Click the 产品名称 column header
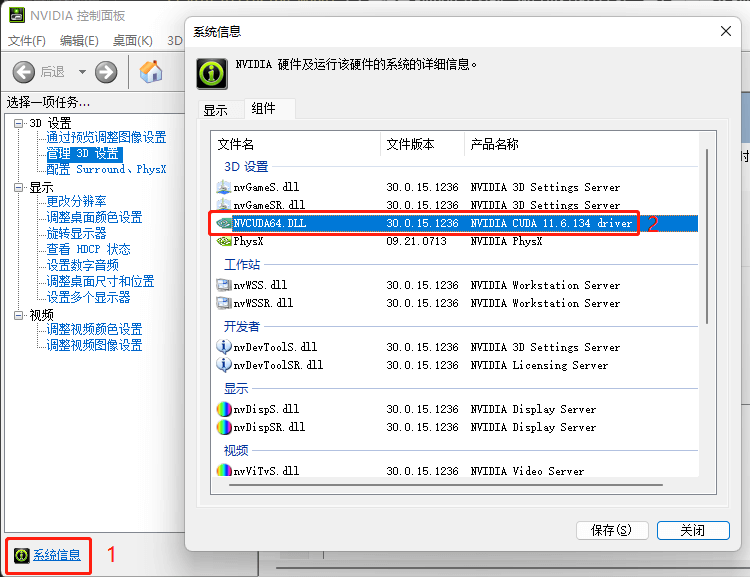750x577 pixels. coord(581,144)
